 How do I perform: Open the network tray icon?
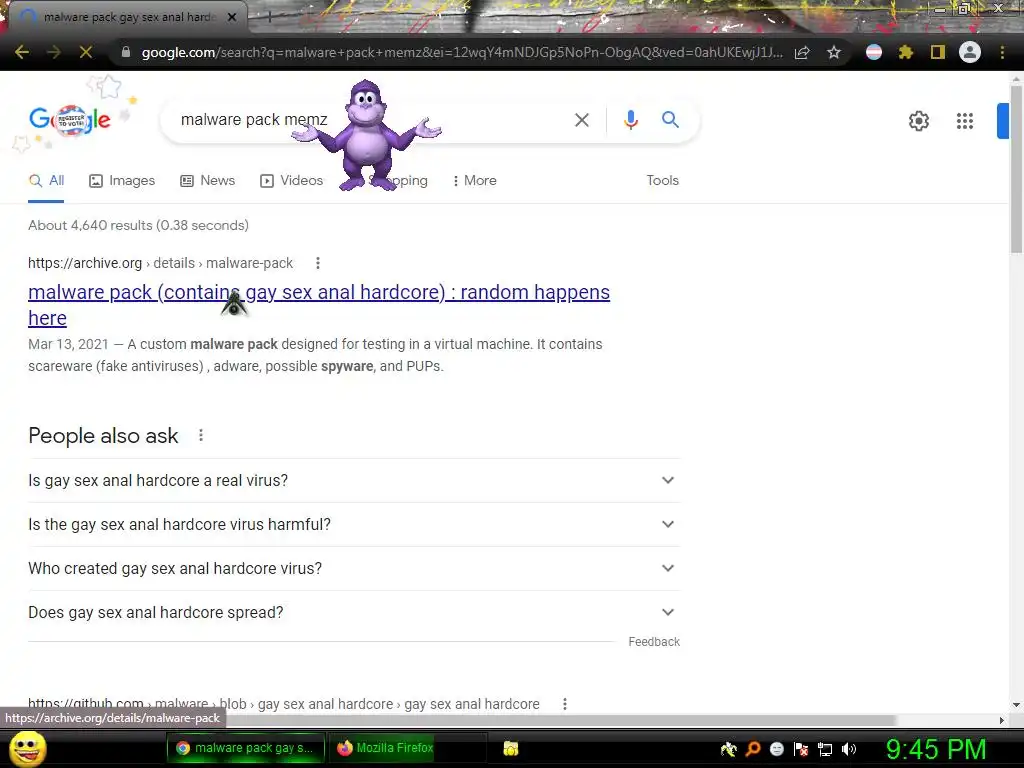pos(825,750)
